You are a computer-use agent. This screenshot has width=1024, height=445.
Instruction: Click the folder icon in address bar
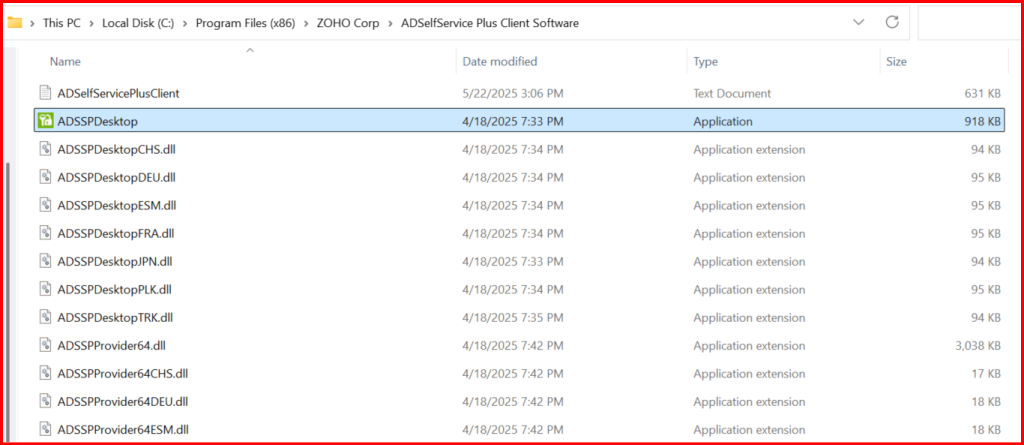coord(15,22)
